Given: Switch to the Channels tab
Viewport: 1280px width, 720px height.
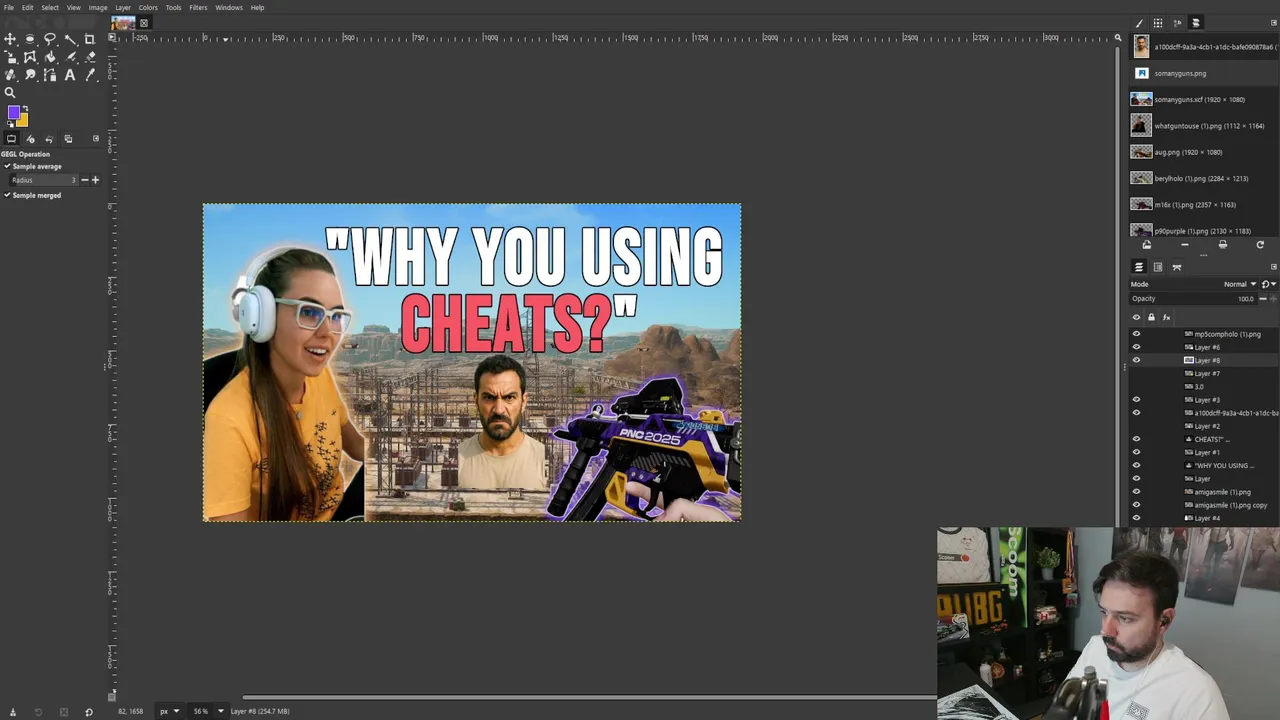Looking at the screenshot, I should click(1158, 267).
